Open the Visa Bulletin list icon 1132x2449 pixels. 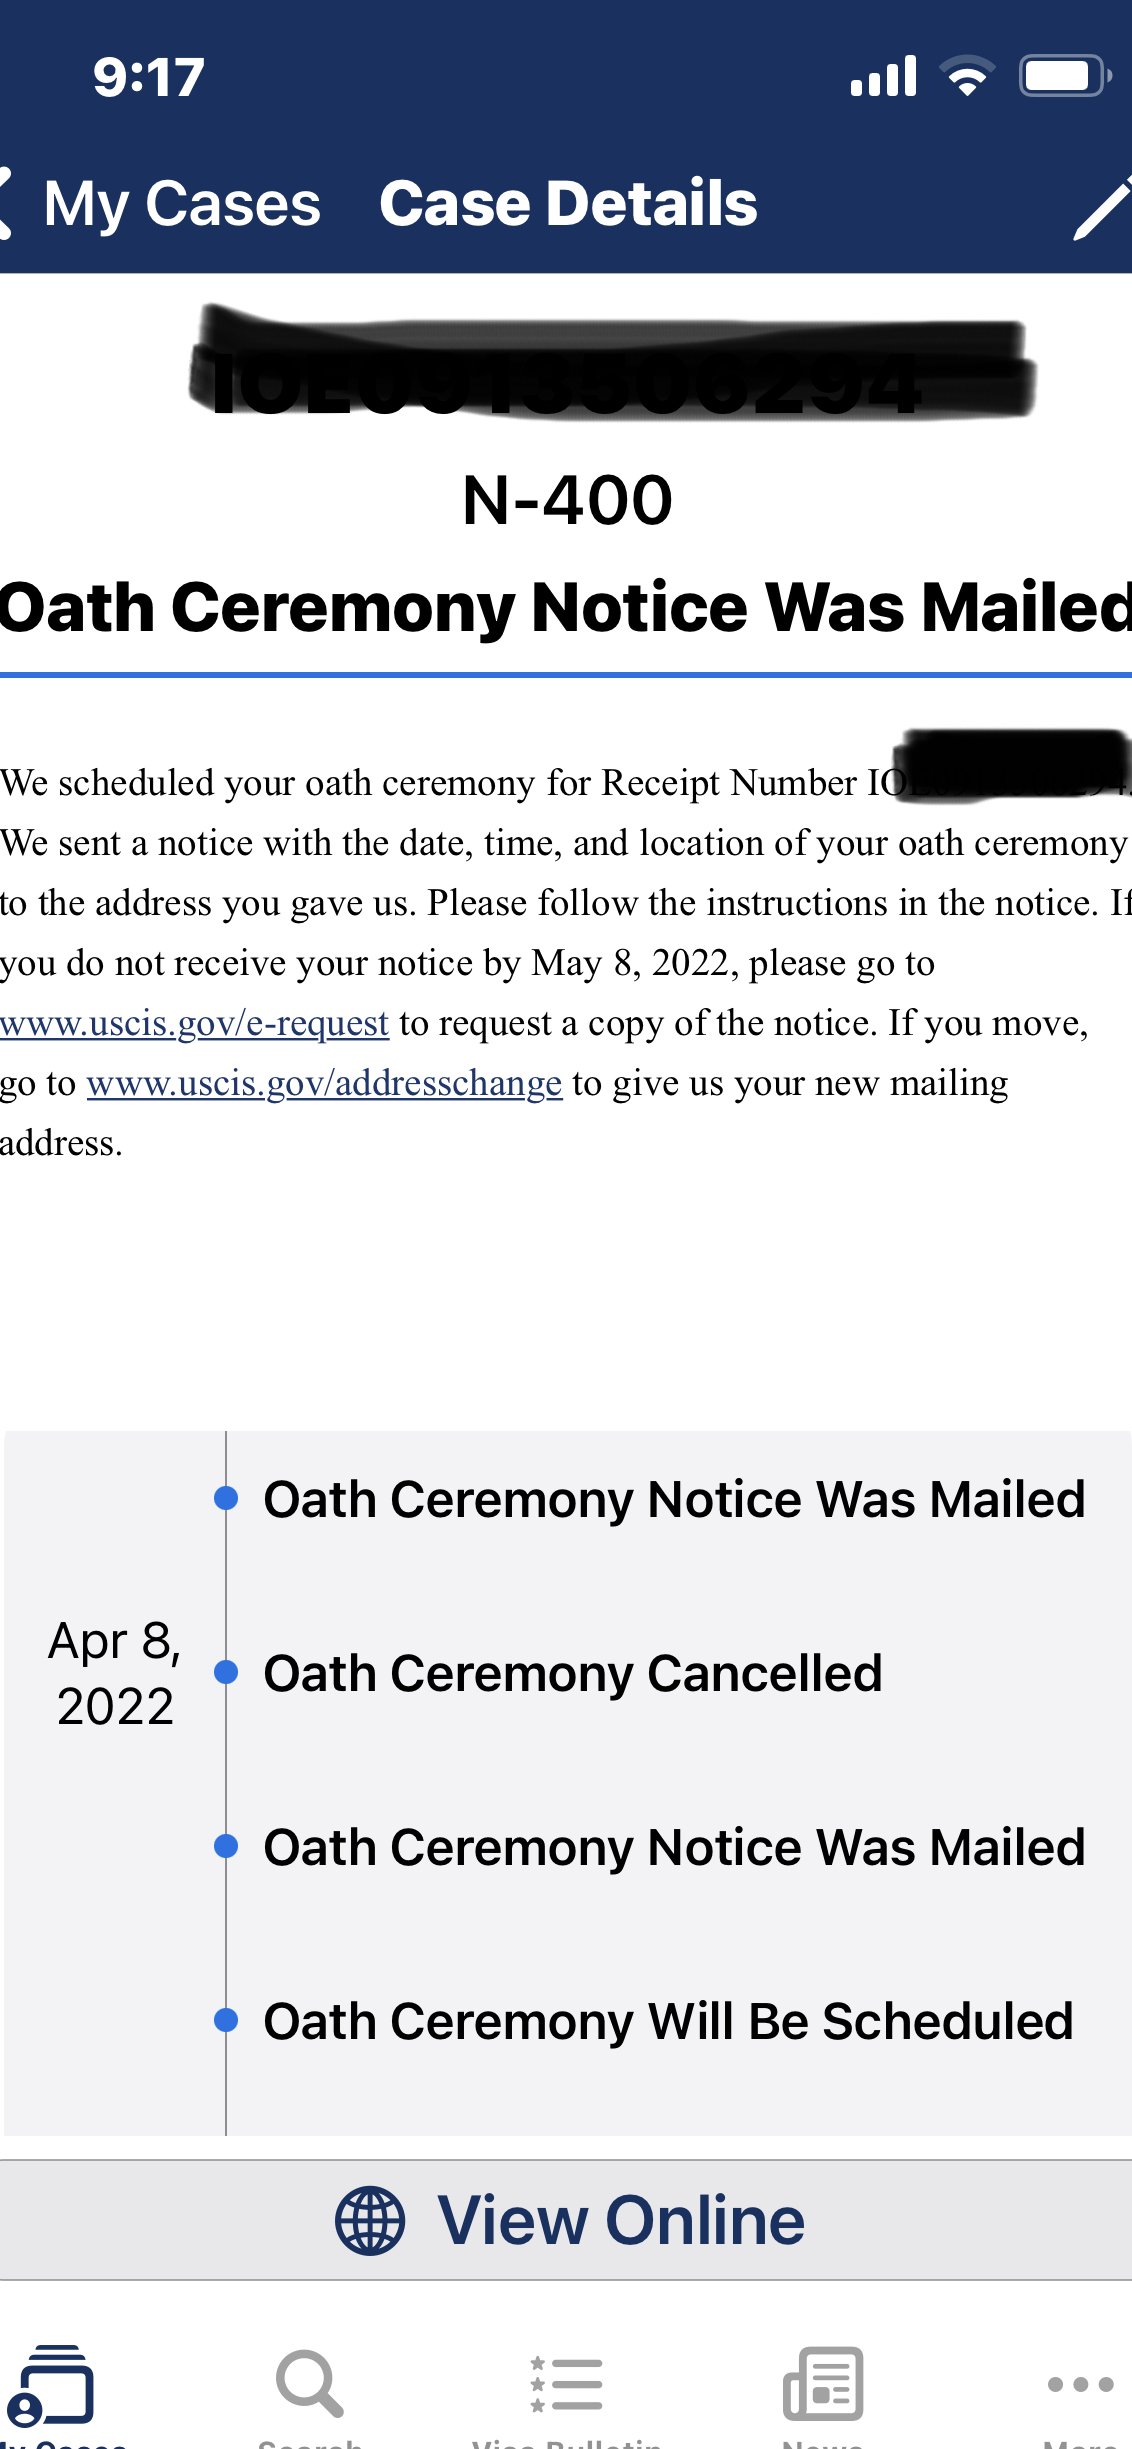pos(566,2384)
